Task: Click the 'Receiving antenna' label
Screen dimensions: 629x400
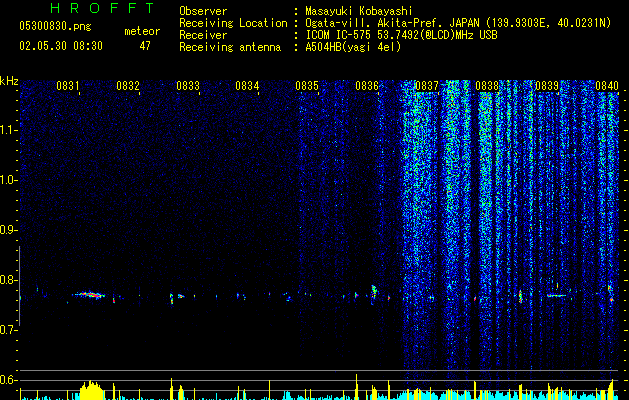Action: pos(230,47)
